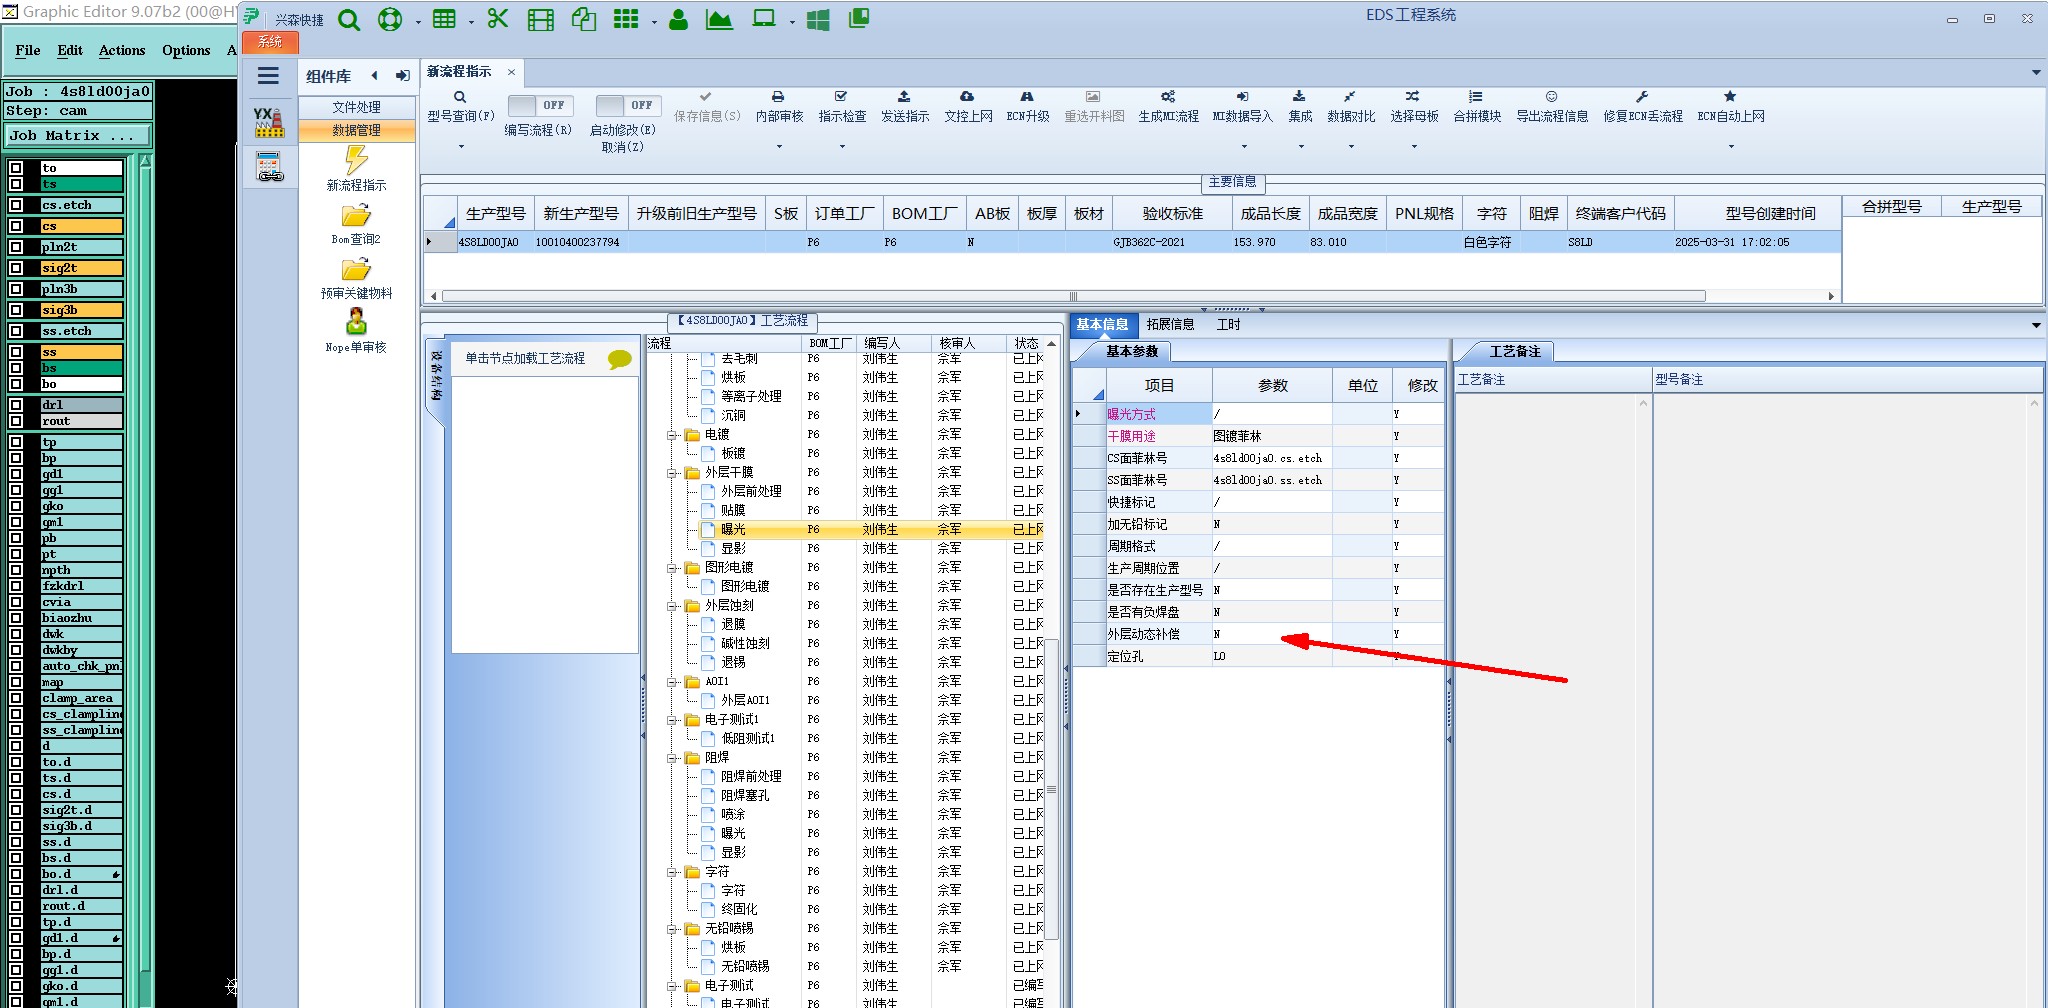Open the Options menu in Graphic Editor
2048x1008 pixels.
click(x=186, y=50)
